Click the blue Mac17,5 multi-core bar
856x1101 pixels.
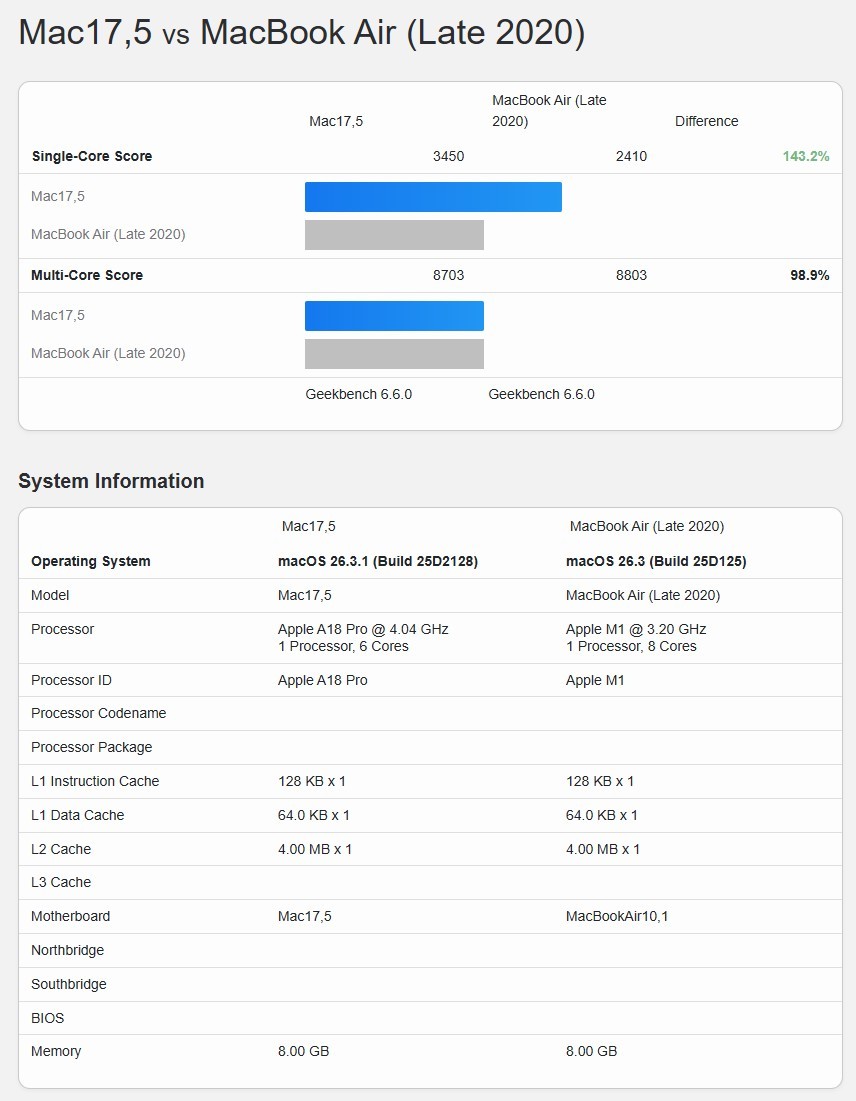(394, 315)
